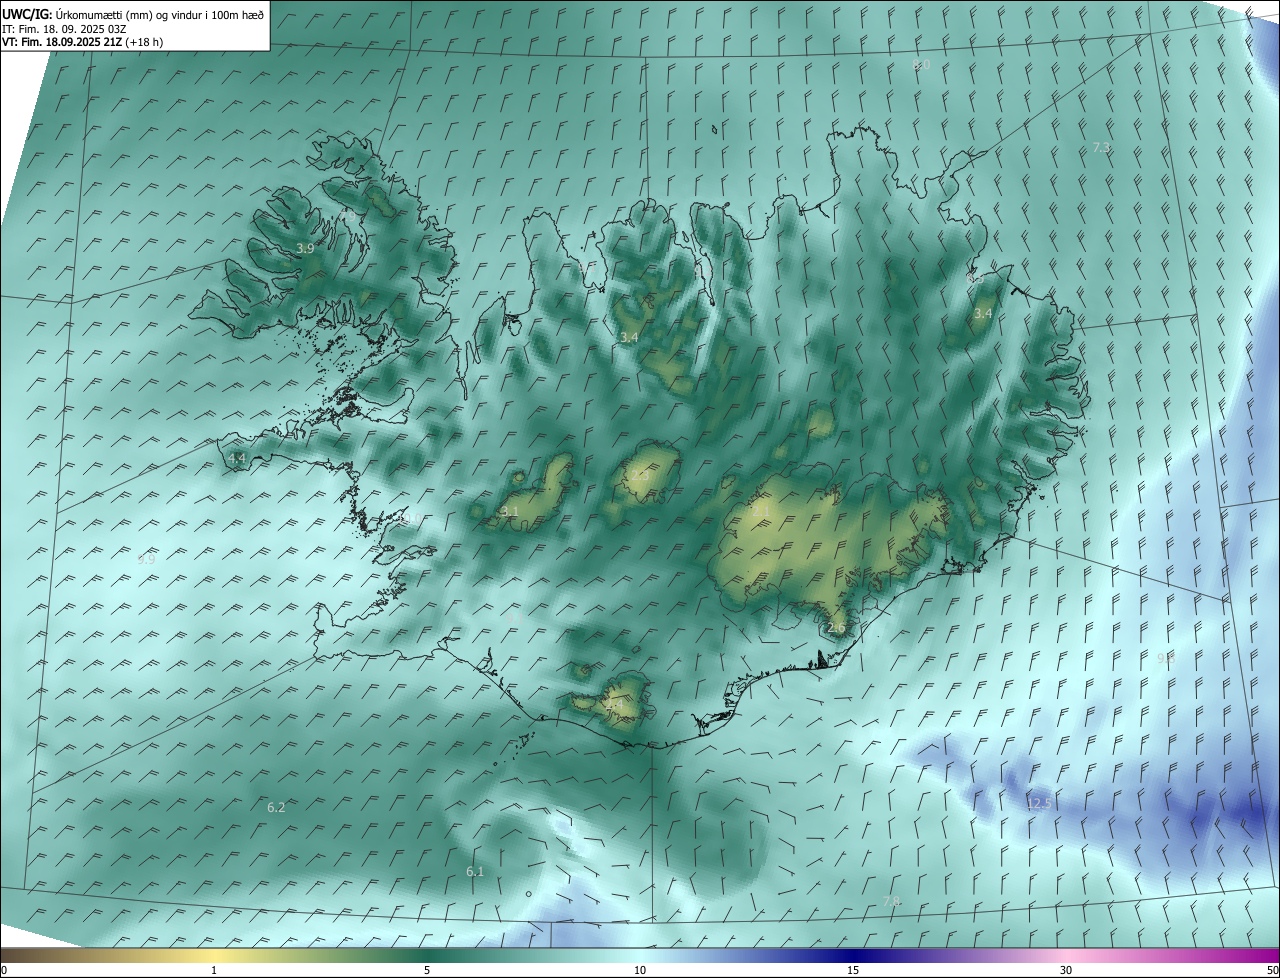Click the 6.1 value over the sea
Viewport: 1280px width, 978px height.
tap(475, 872)
